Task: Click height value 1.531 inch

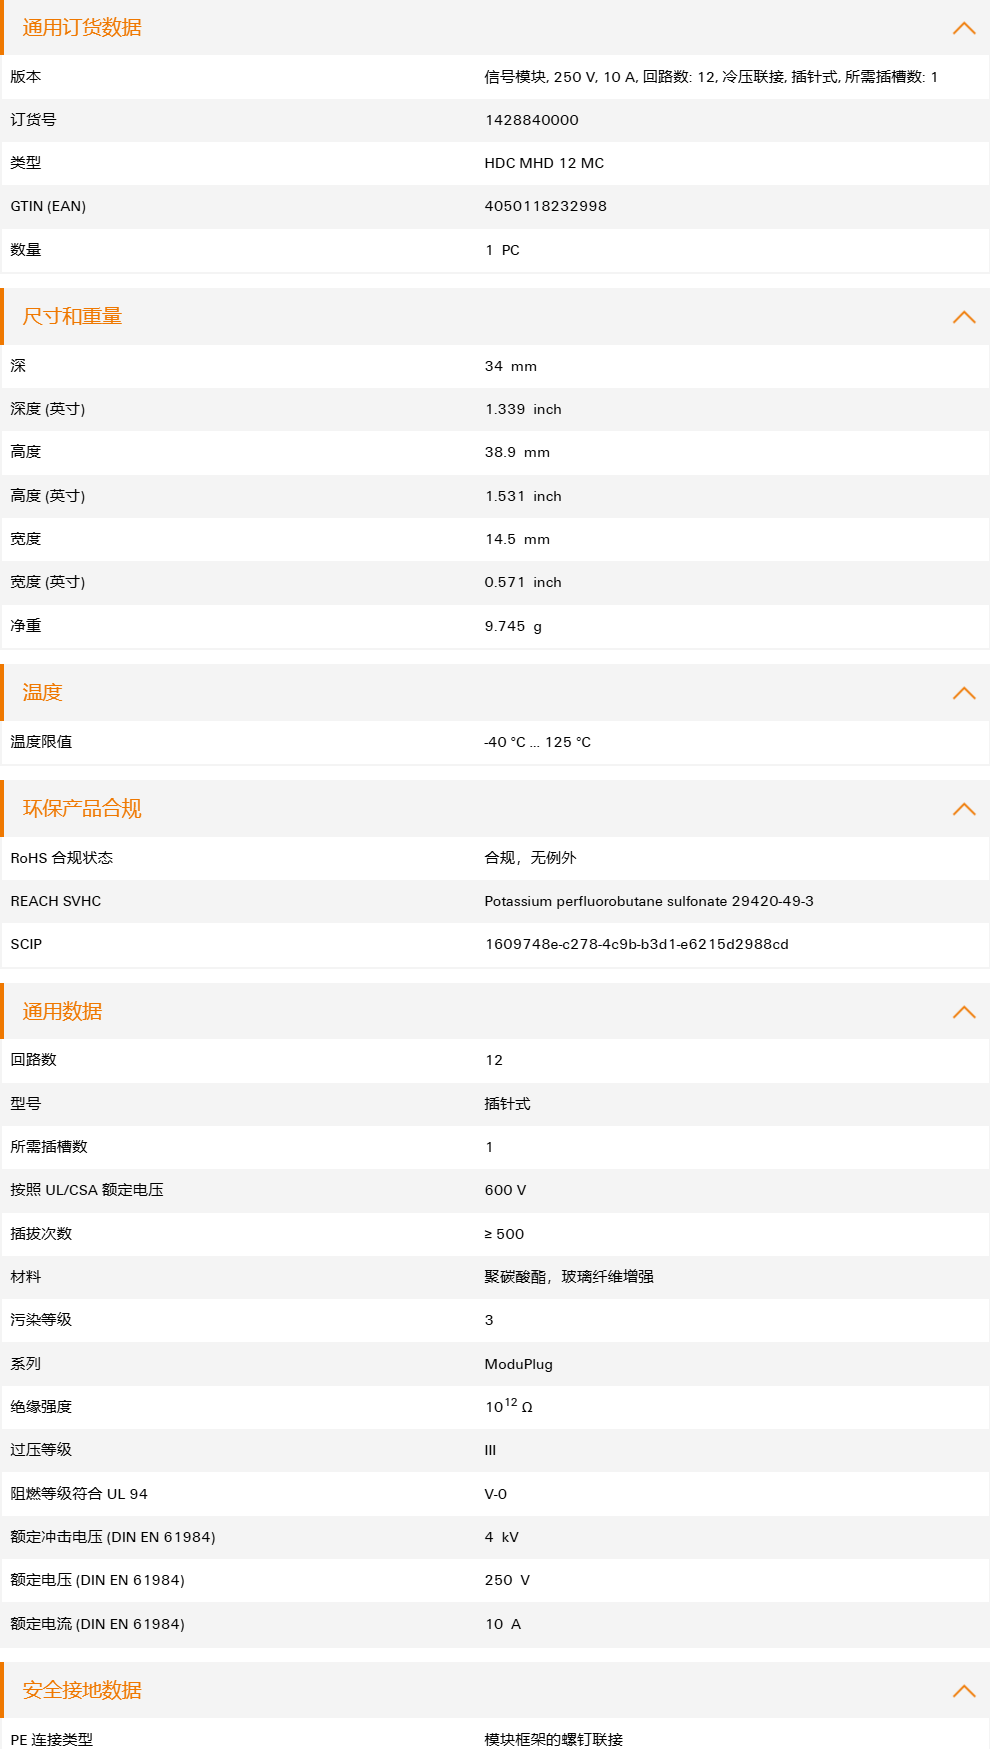Action: tap(523, 496)
